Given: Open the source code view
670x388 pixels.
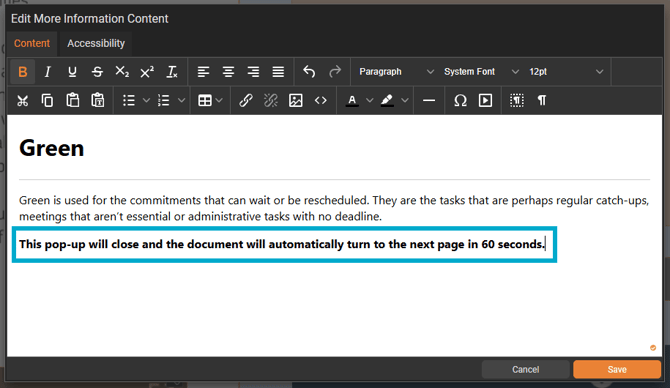Looking at the screenshot, I should click(x=320, y=101).
